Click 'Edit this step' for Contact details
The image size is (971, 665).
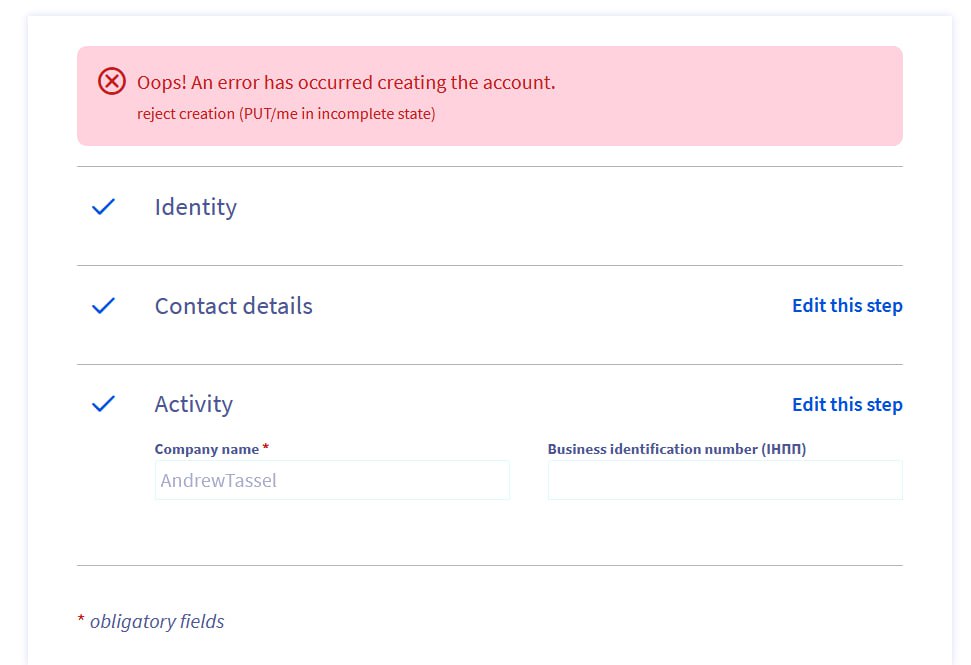tap(846, 306)
